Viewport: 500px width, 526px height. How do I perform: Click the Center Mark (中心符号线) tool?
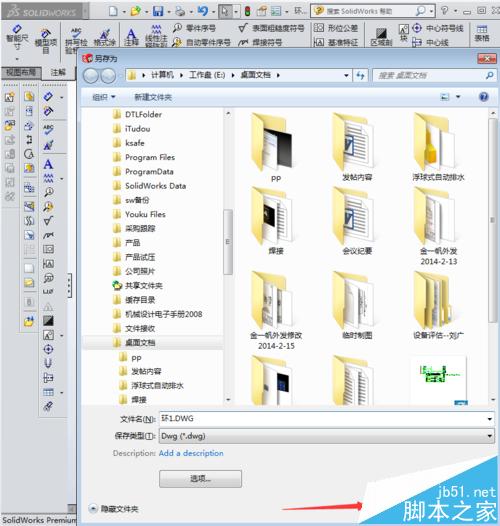438,28
